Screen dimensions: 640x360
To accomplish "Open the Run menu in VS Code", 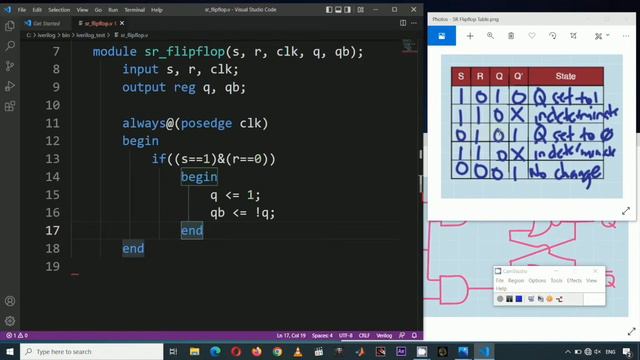I will 113,9.
